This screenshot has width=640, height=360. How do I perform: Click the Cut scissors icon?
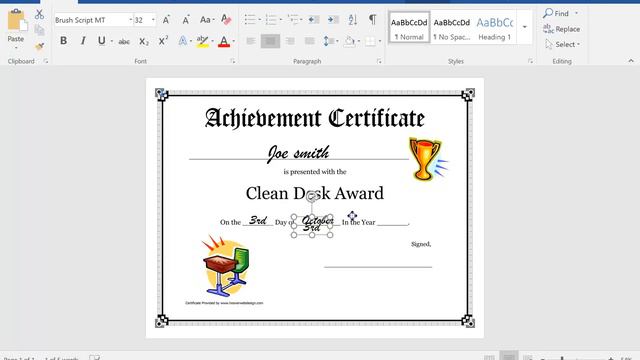pyautogui.click(x=39, y=15)
